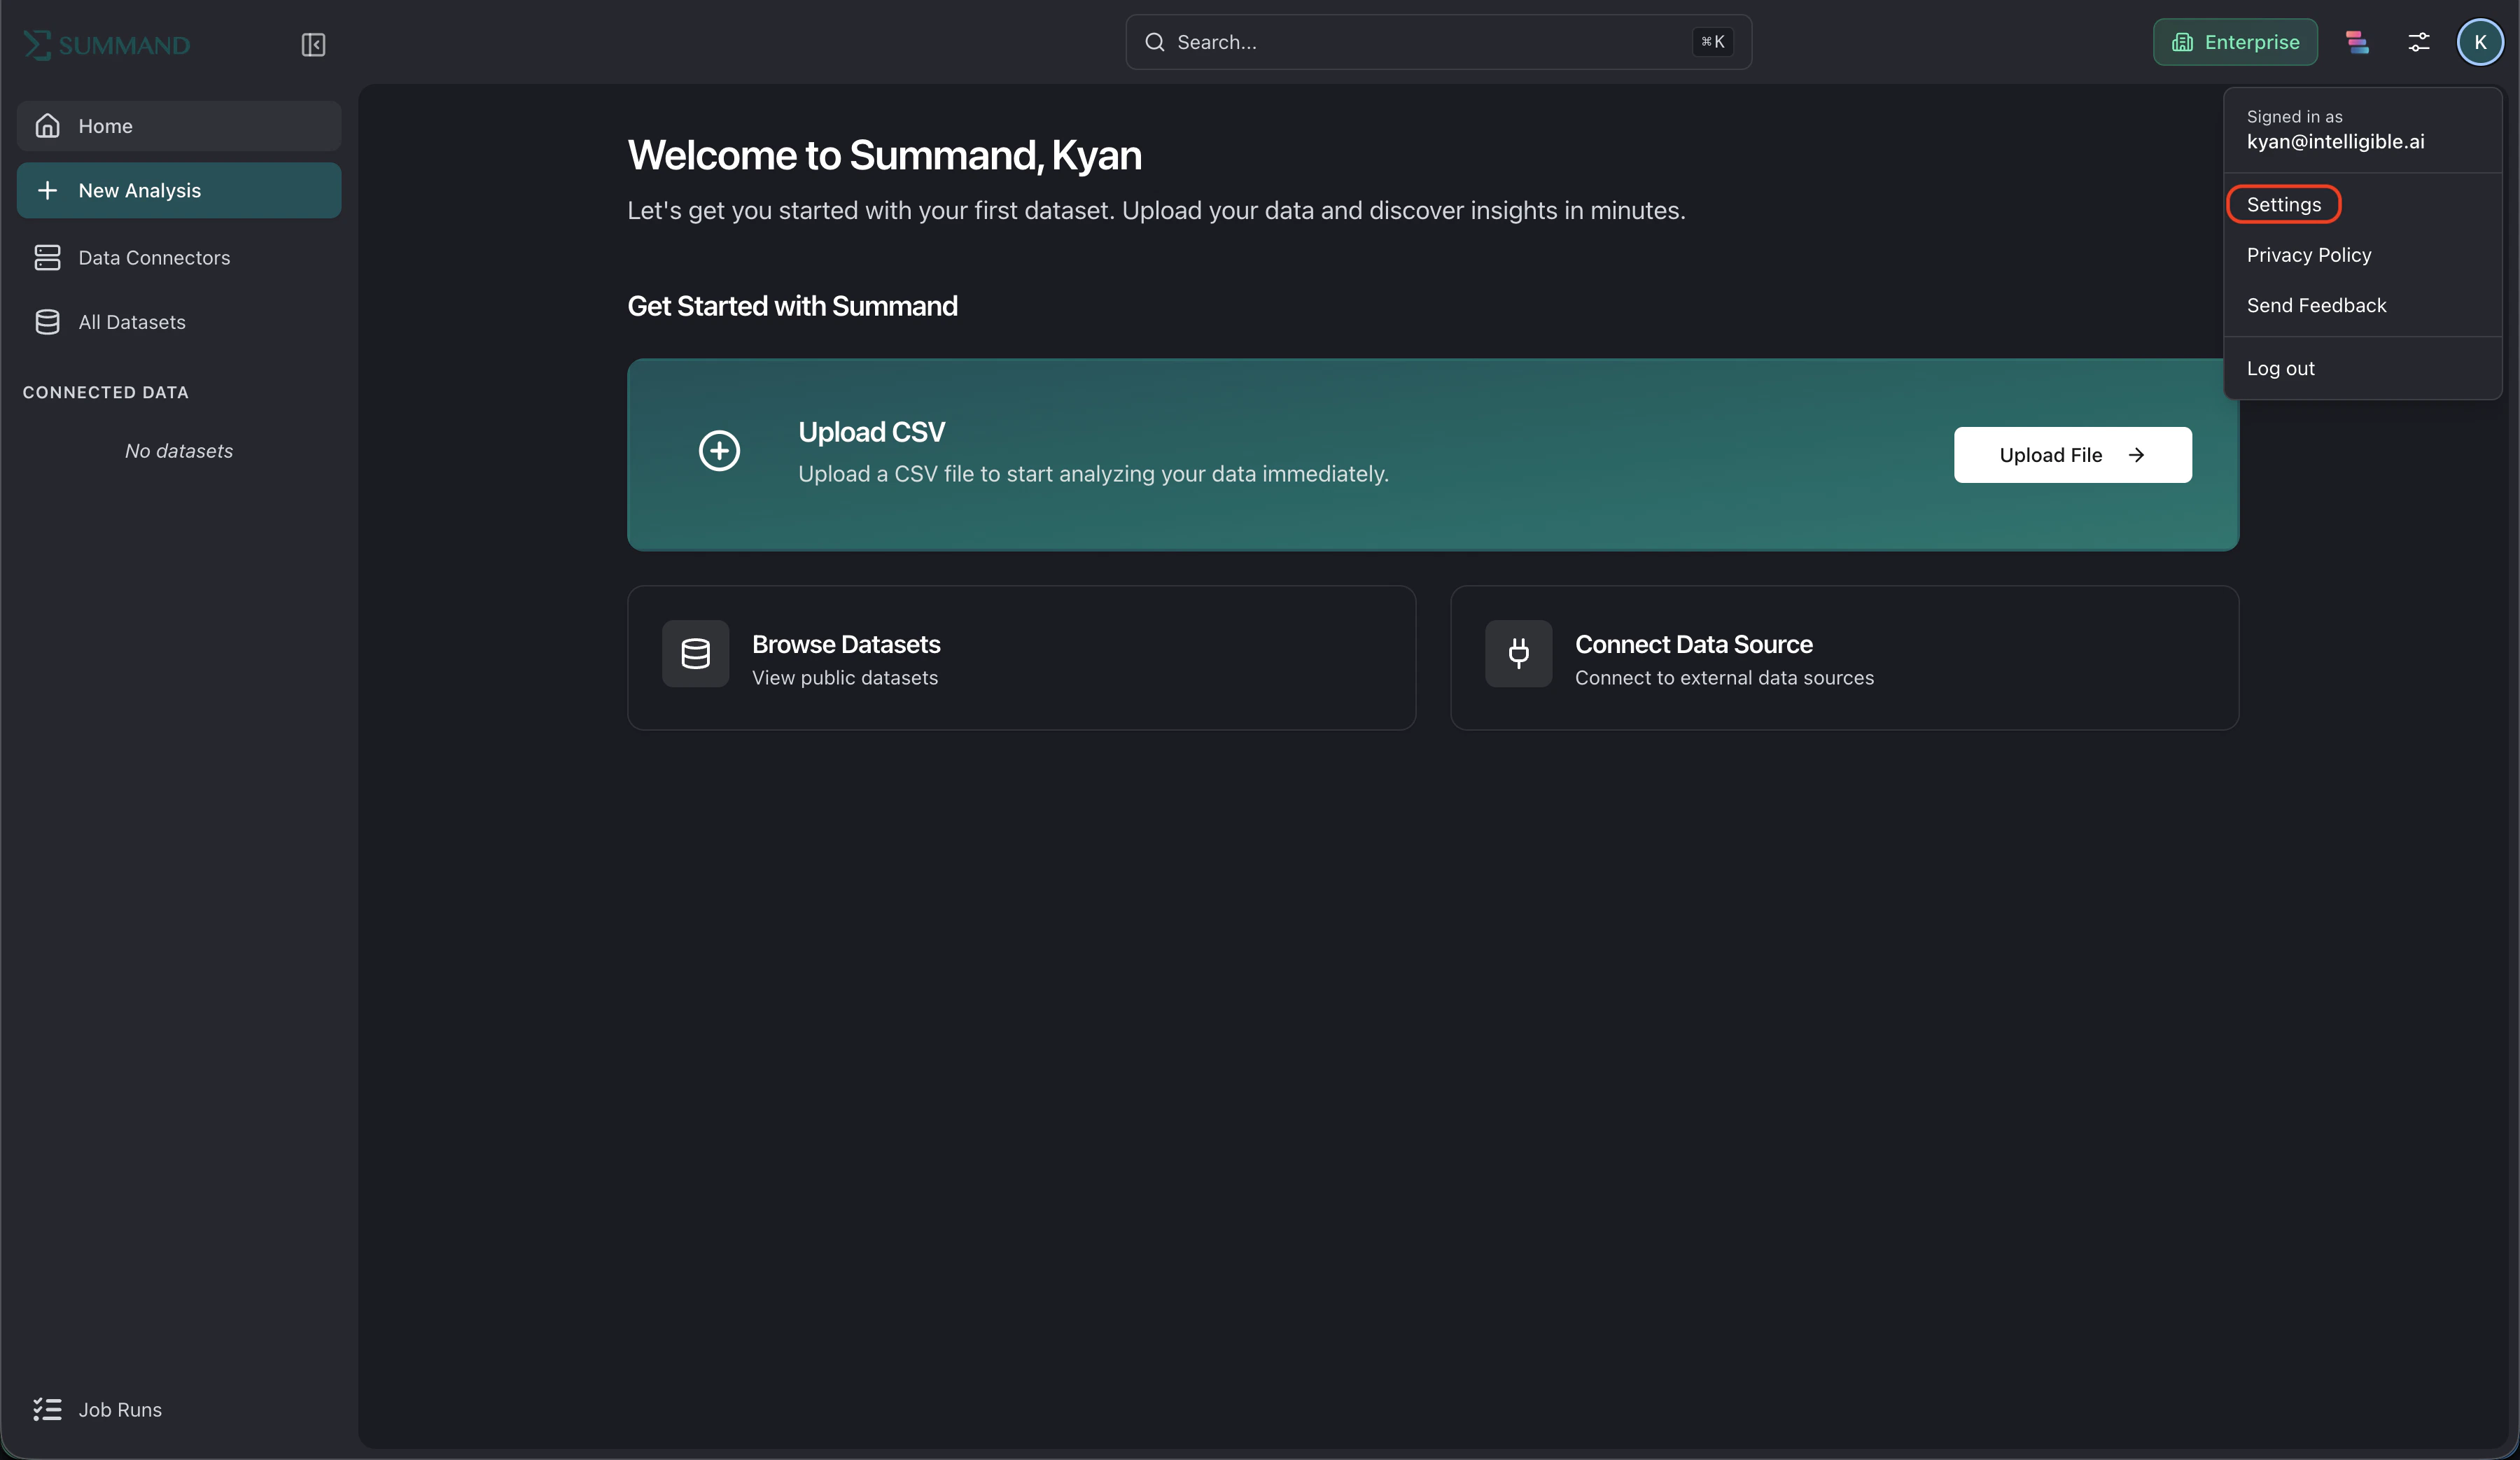Screen dimensions: 2520x1460
Task: Click the circled plus Upload CSV icon
Action: tap(719, 450)
